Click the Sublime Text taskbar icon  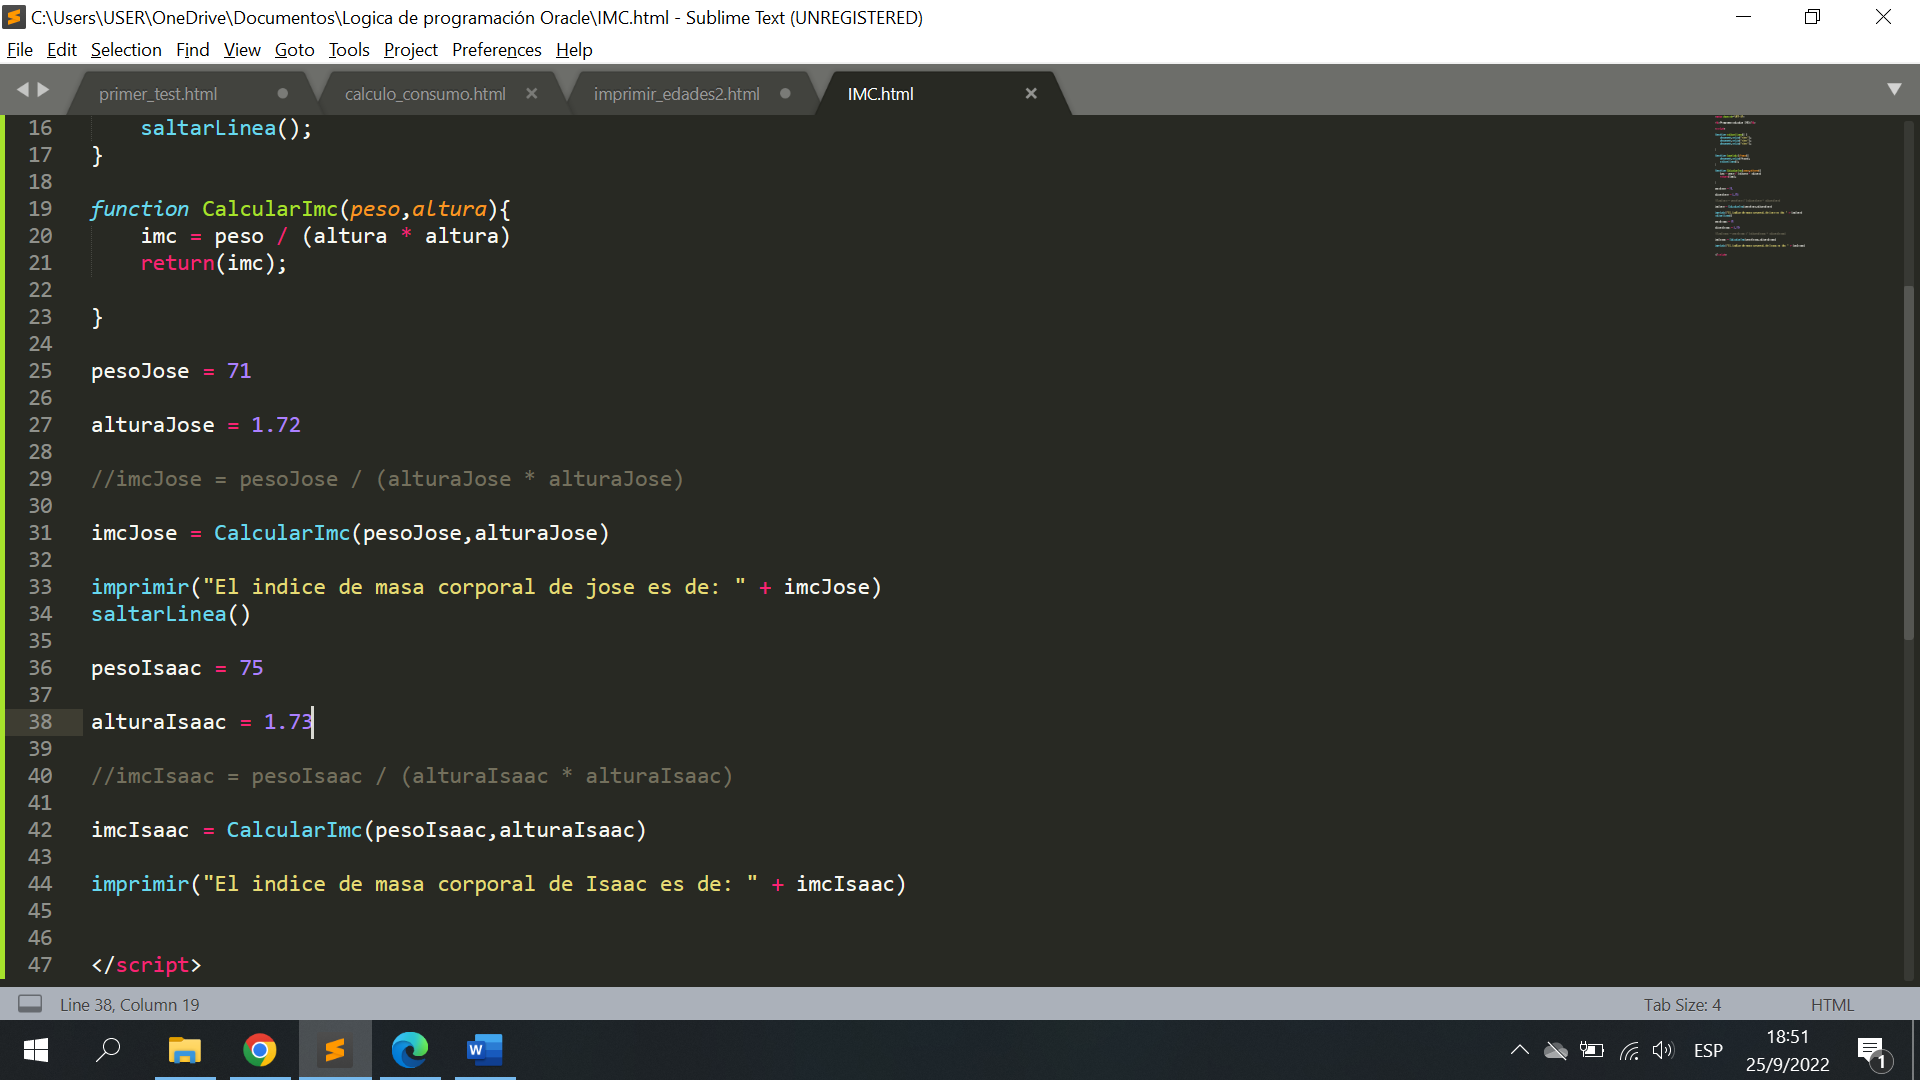click(335, 1050)
